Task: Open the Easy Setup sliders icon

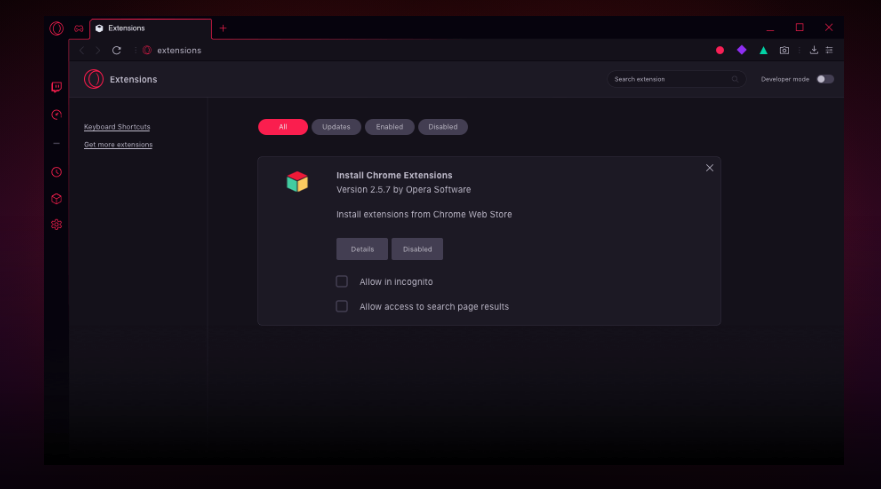Action: click(829, 51)
